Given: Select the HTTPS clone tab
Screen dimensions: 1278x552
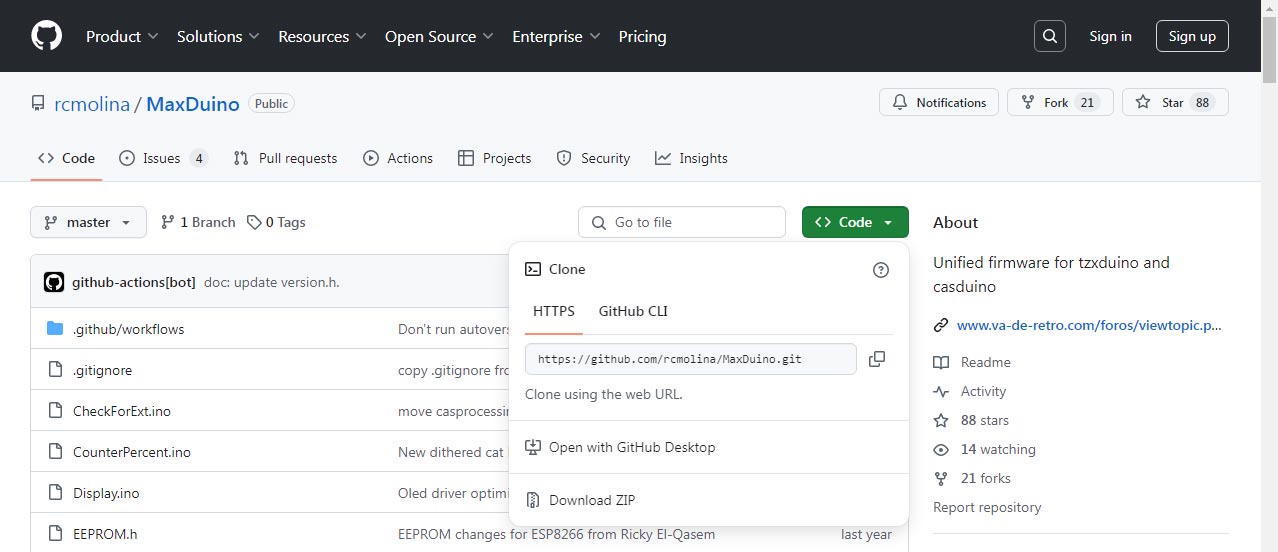Looking at the screenshot, I should click(554, 311).
